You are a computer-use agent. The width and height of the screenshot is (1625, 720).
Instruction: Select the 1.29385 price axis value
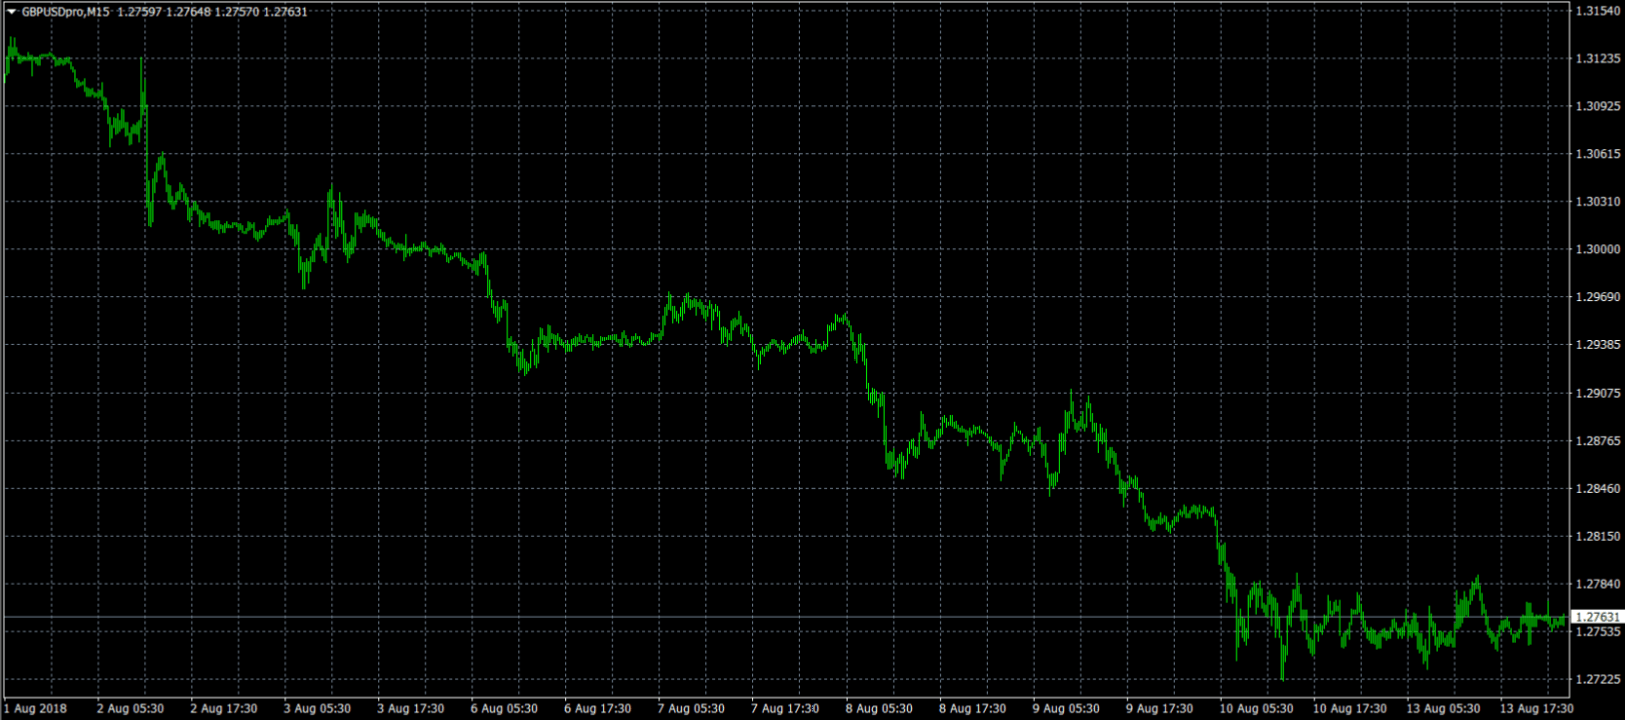point(1598,345)
